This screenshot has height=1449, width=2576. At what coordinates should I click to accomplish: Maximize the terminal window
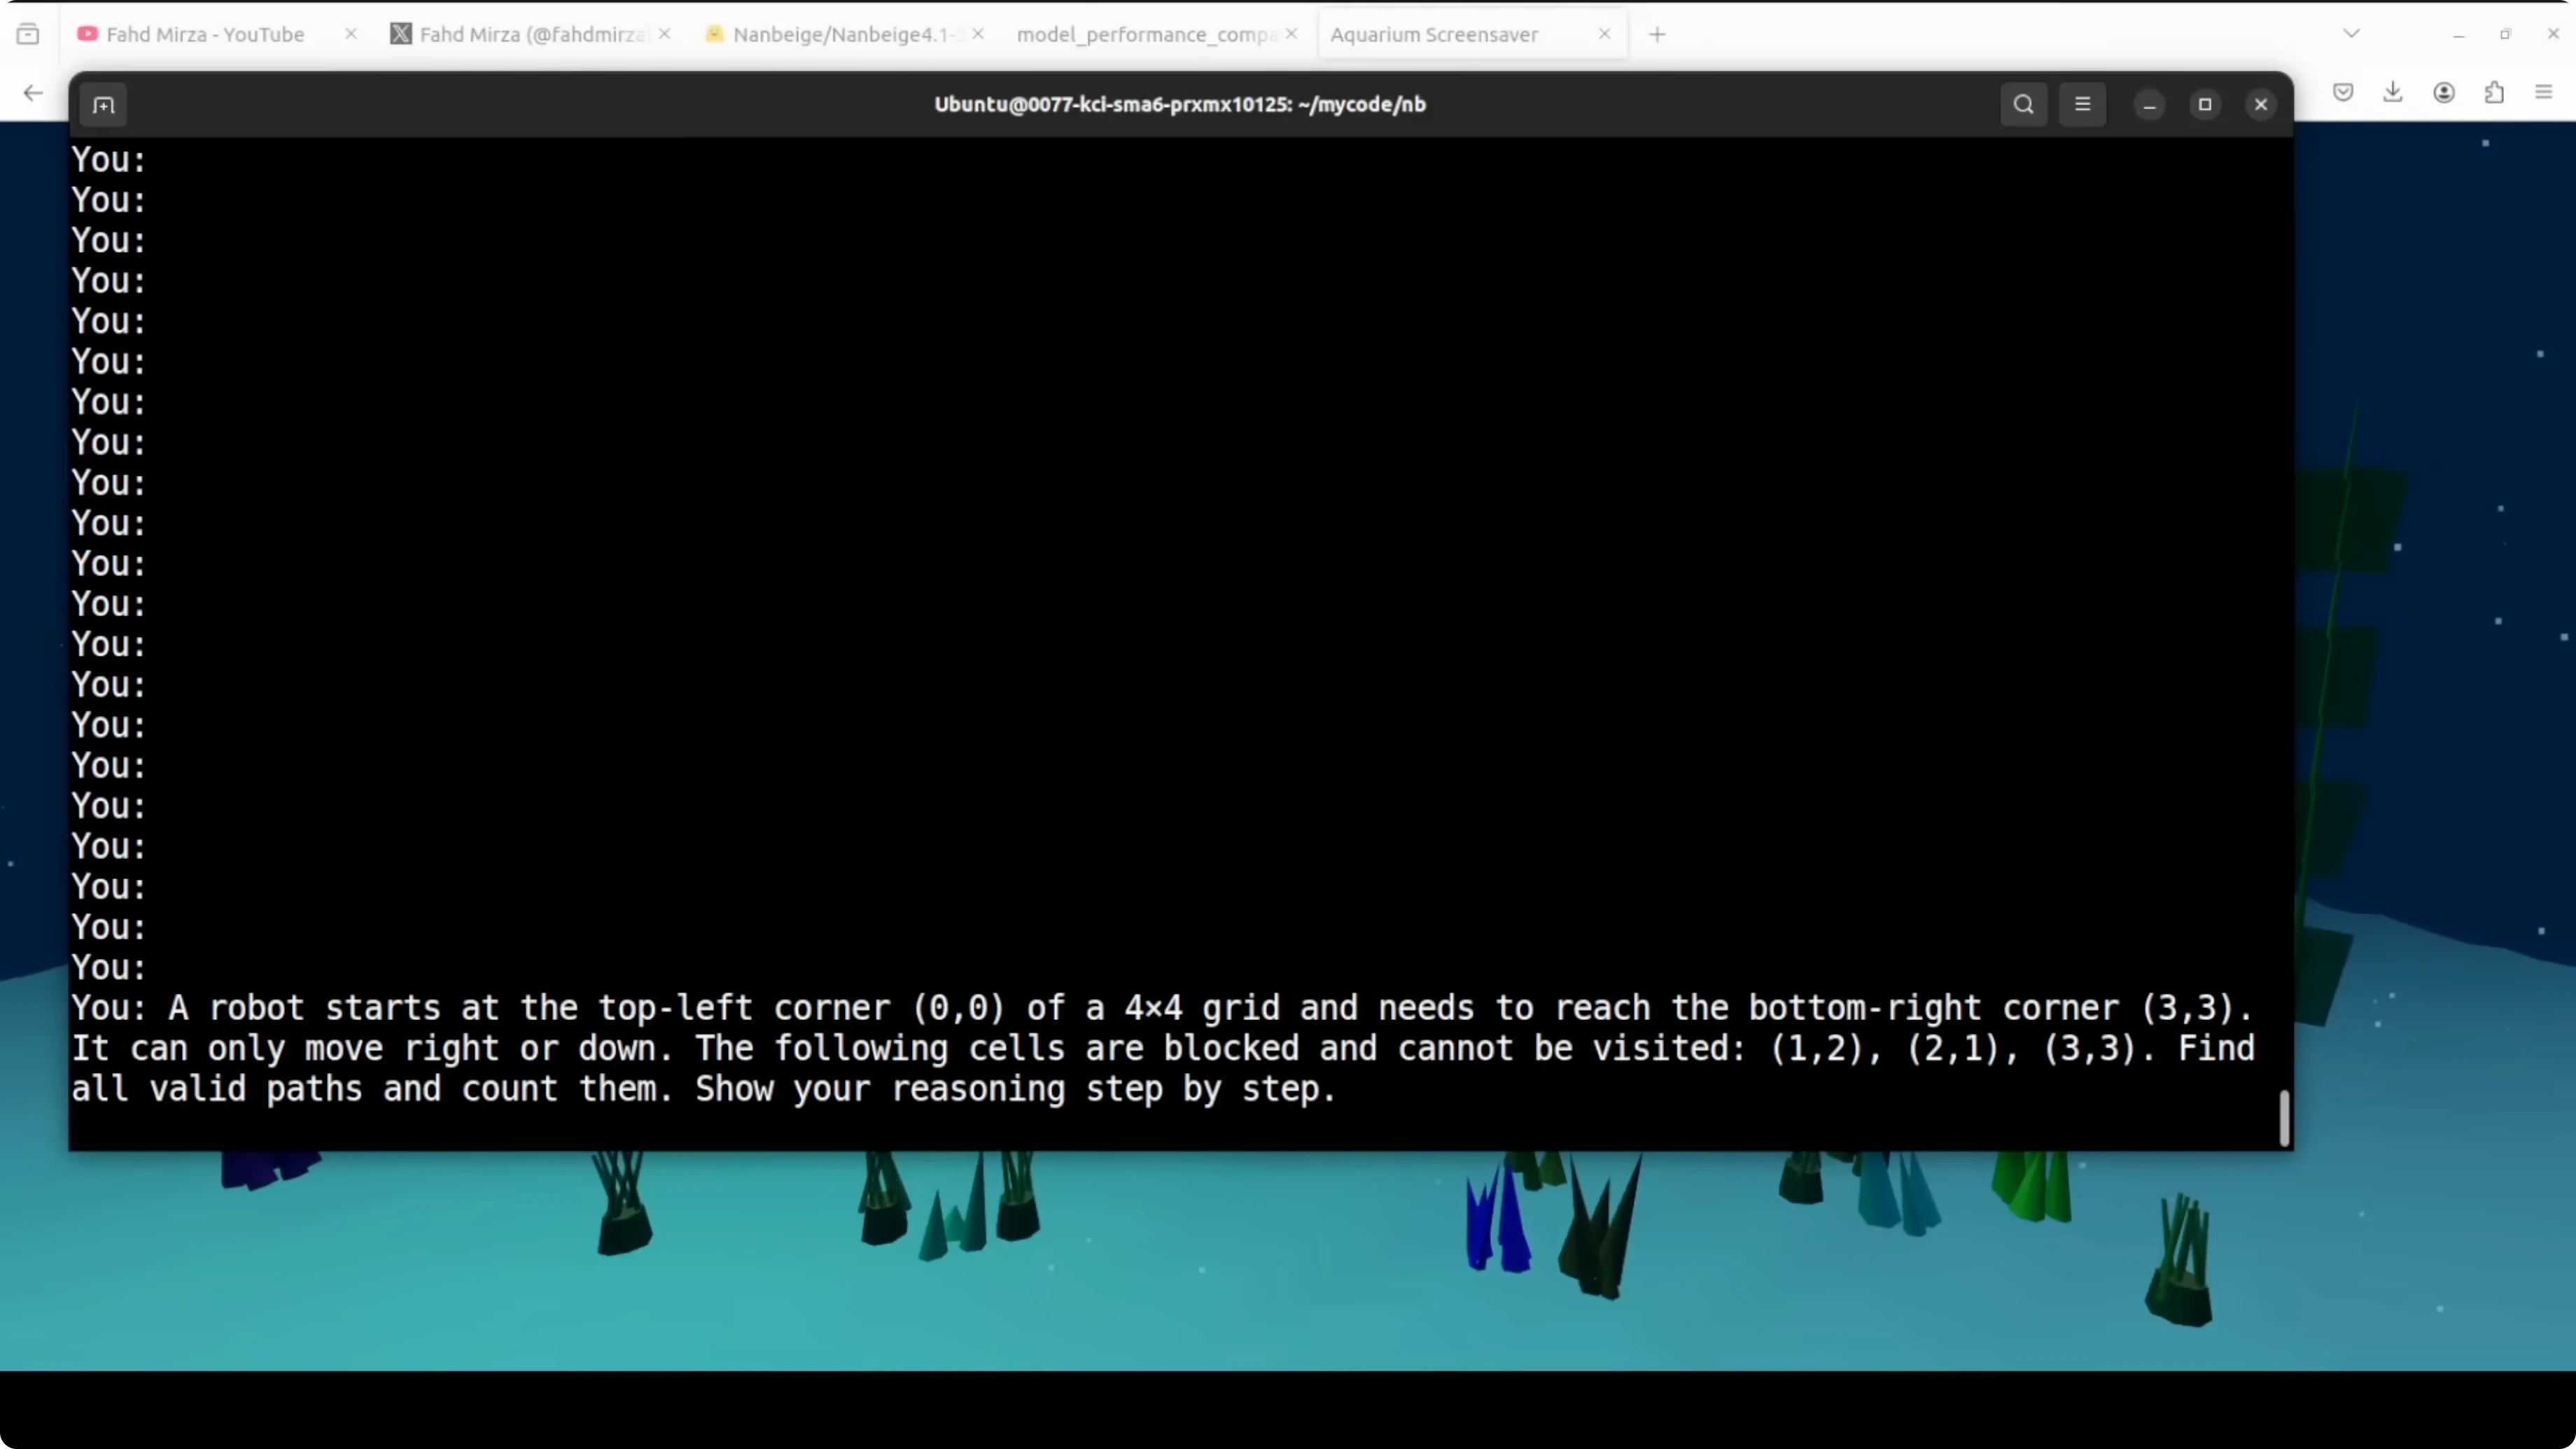point(2204,105)
